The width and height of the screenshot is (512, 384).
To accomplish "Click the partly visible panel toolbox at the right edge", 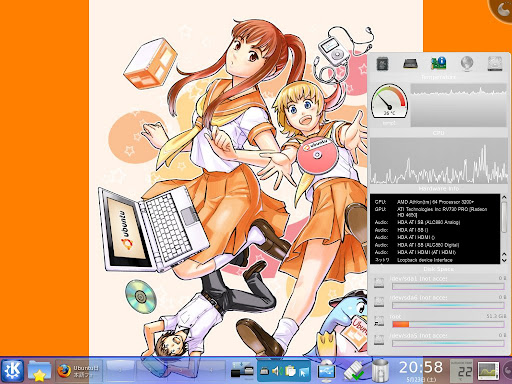I will click(x=507, y=370).
